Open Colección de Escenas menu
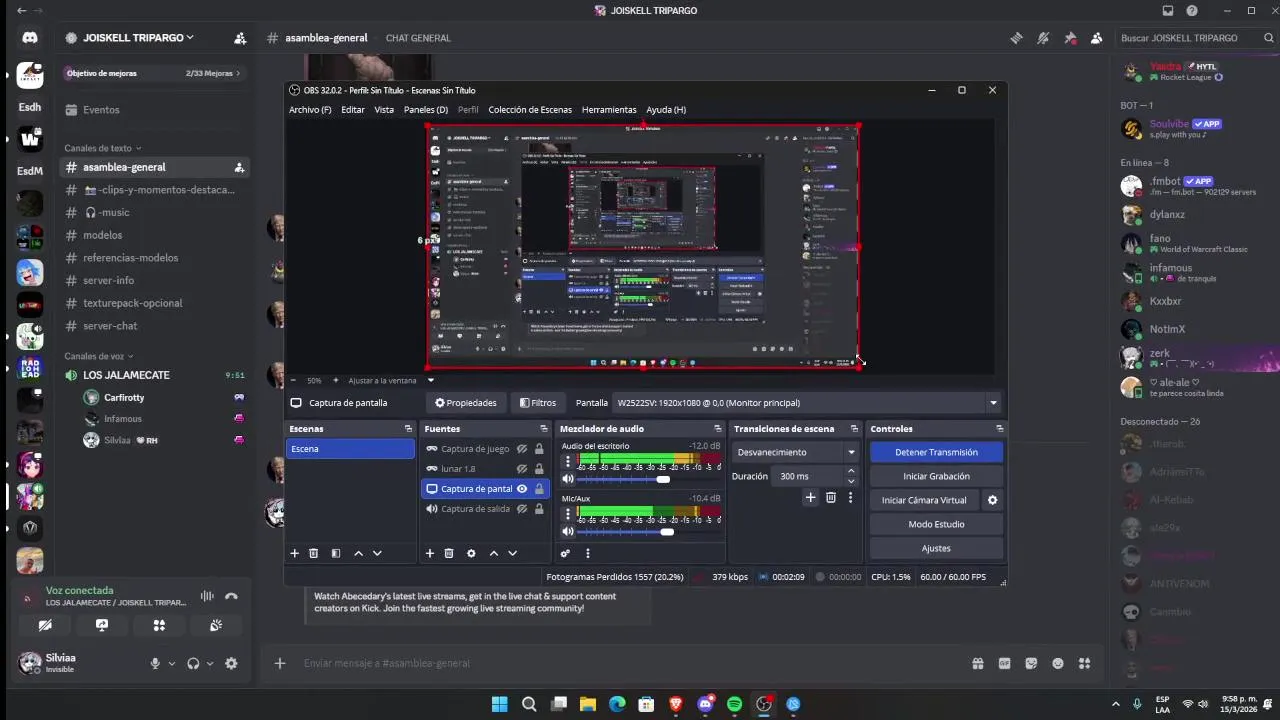This screenshot has height=720, width=1280. [x=530, y=110]
